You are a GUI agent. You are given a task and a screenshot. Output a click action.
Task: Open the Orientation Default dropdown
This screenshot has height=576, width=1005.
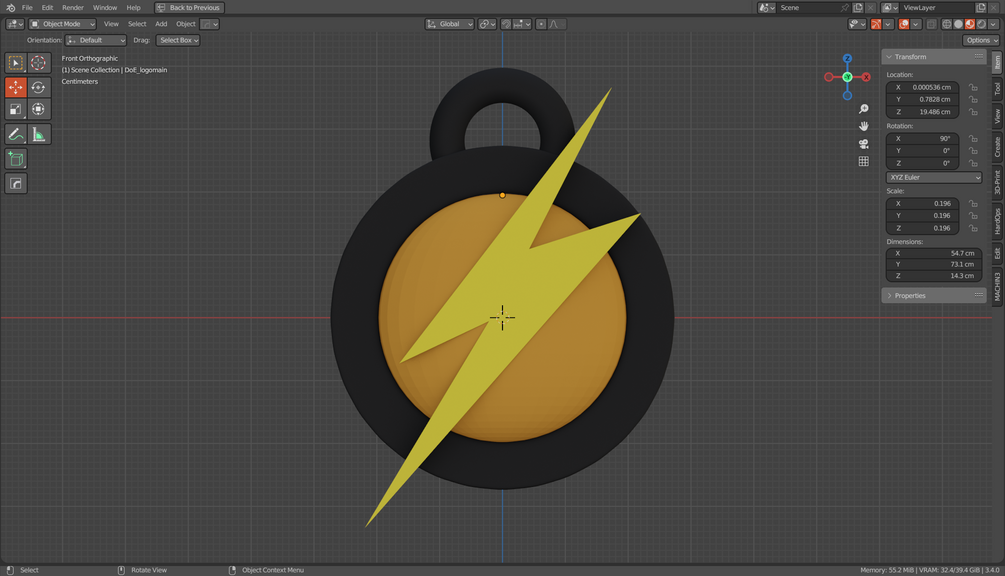click(x=96, y=40)
